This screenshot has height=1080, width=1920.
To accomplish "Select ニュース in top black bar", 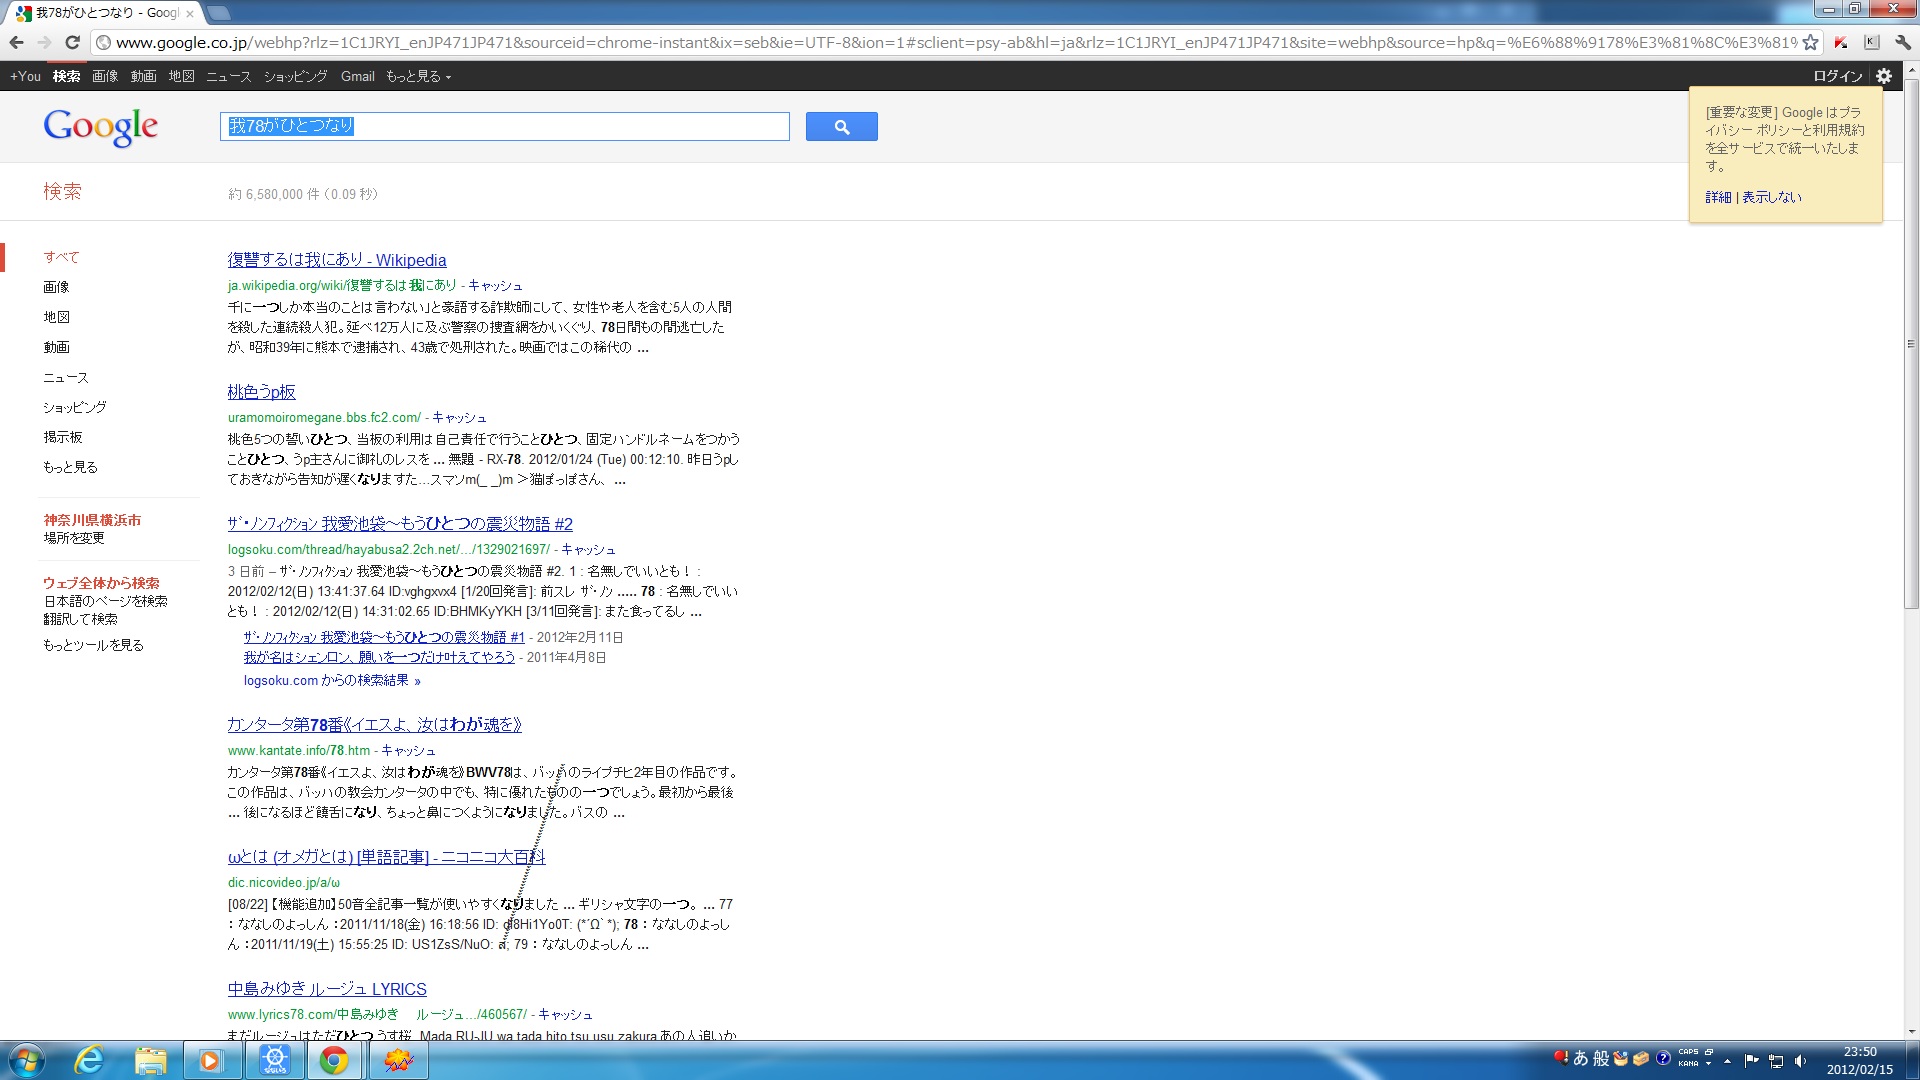I will 229,76.
